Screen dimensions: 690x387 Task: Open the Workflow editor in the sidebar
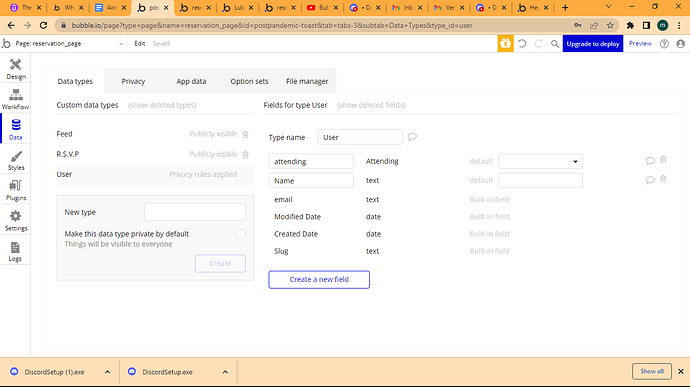[x=15, y=99]
